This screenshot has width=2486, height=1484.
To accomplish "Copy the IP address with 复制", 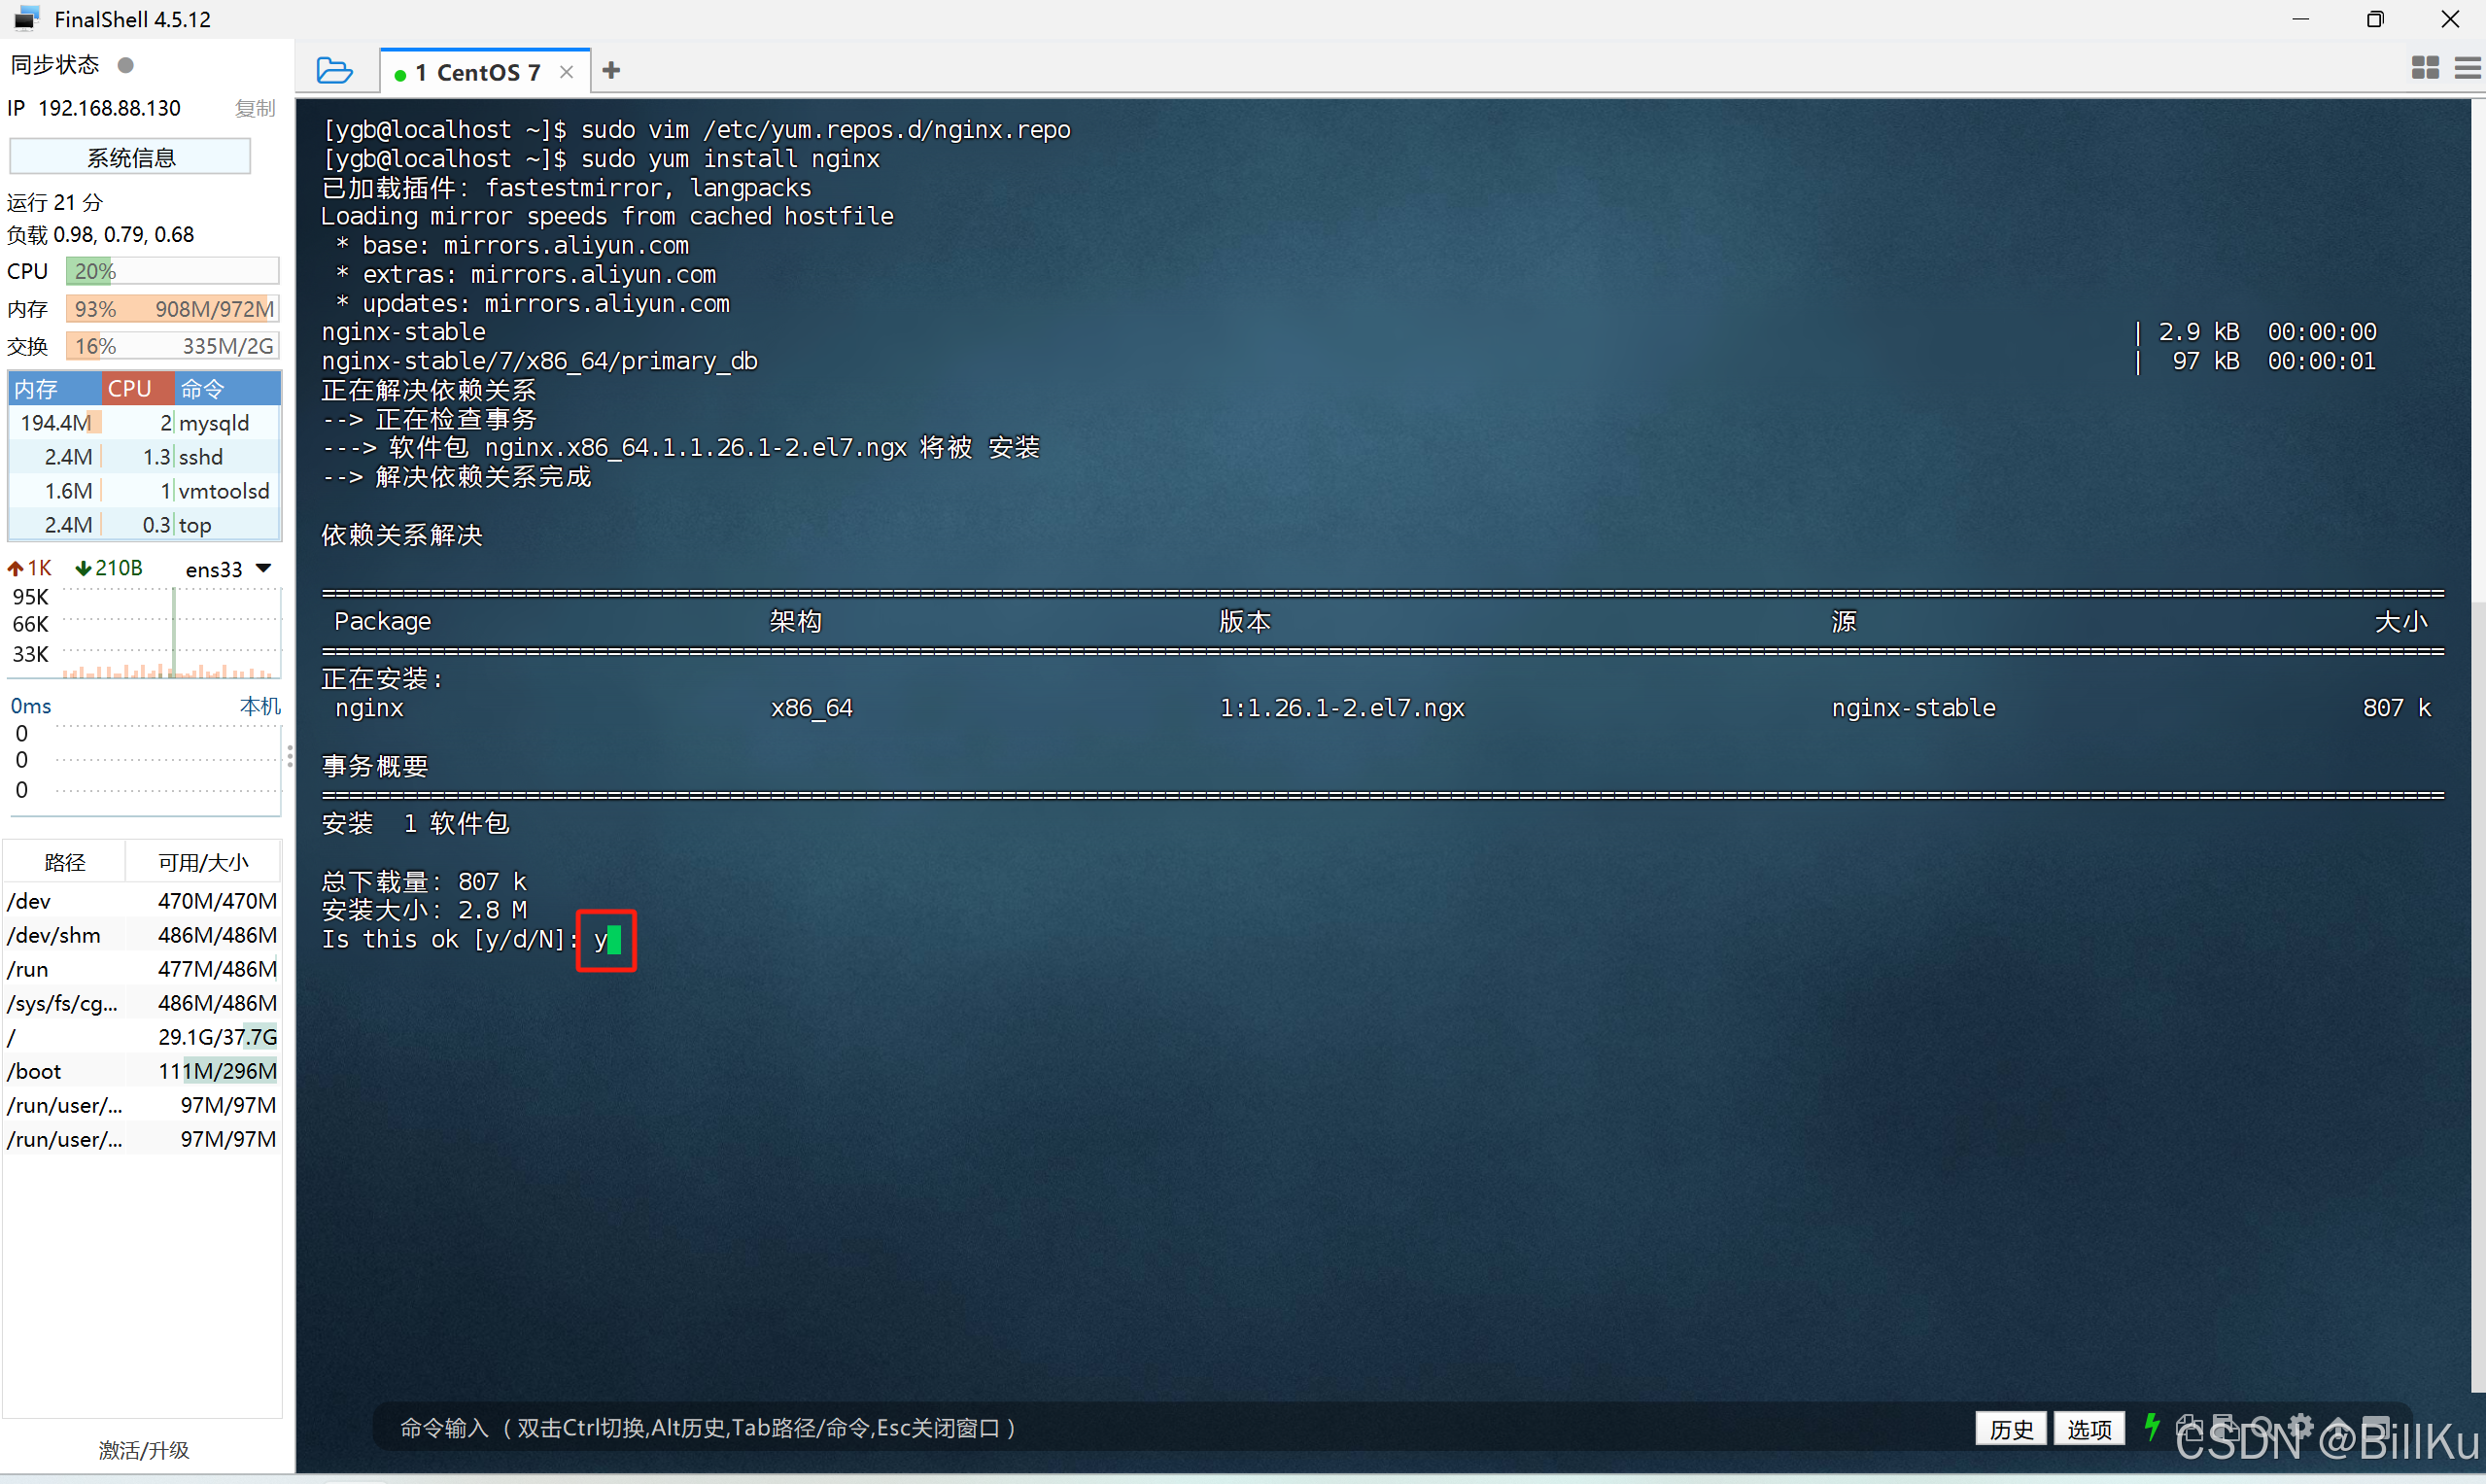I will [x=255, y=108].
